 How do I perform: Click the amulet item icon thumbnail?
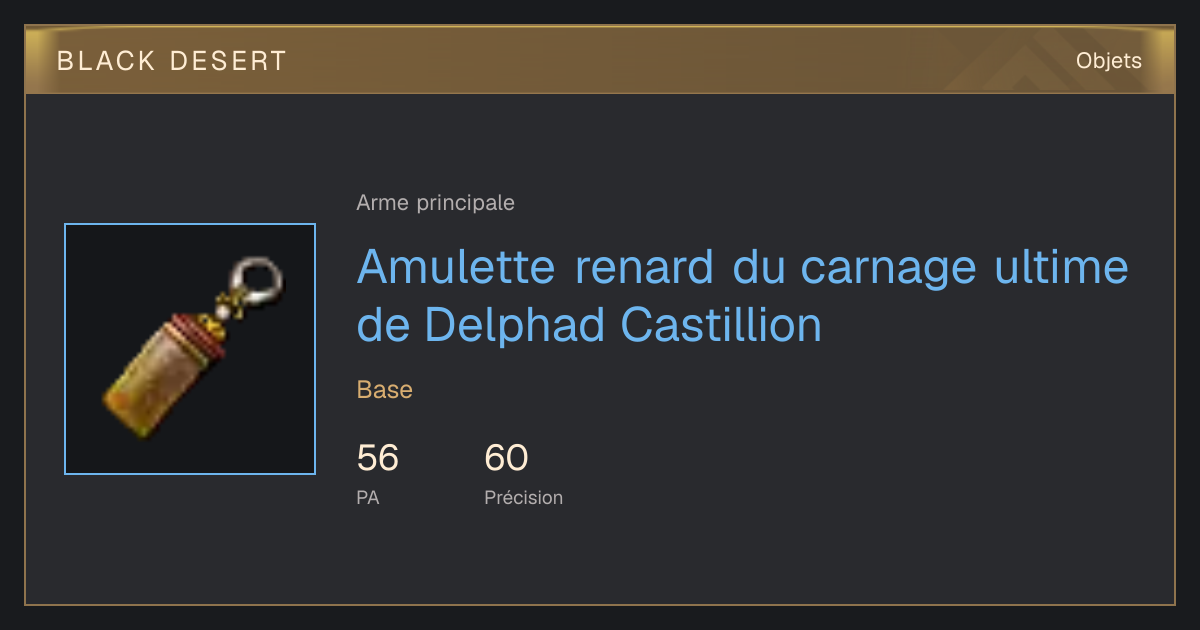(x=190, y=349)
